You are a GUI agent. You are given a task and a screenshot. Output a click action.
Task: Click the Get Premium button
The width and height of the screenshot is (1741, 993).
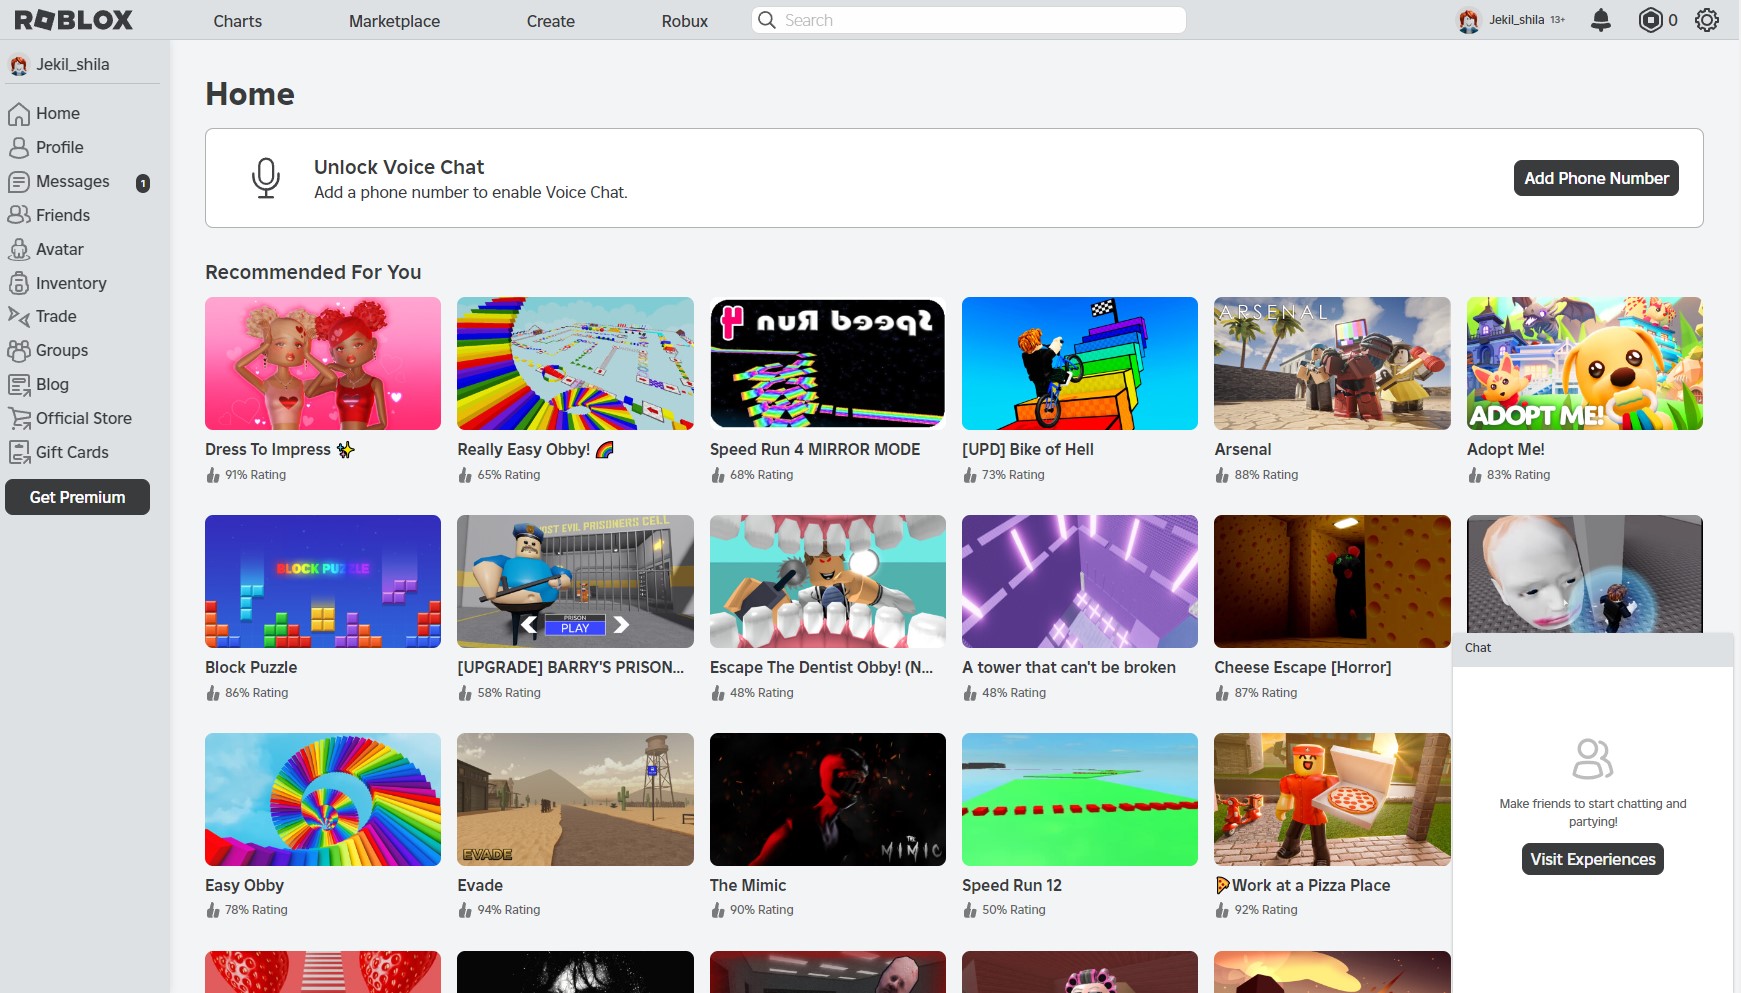point(77,497)
